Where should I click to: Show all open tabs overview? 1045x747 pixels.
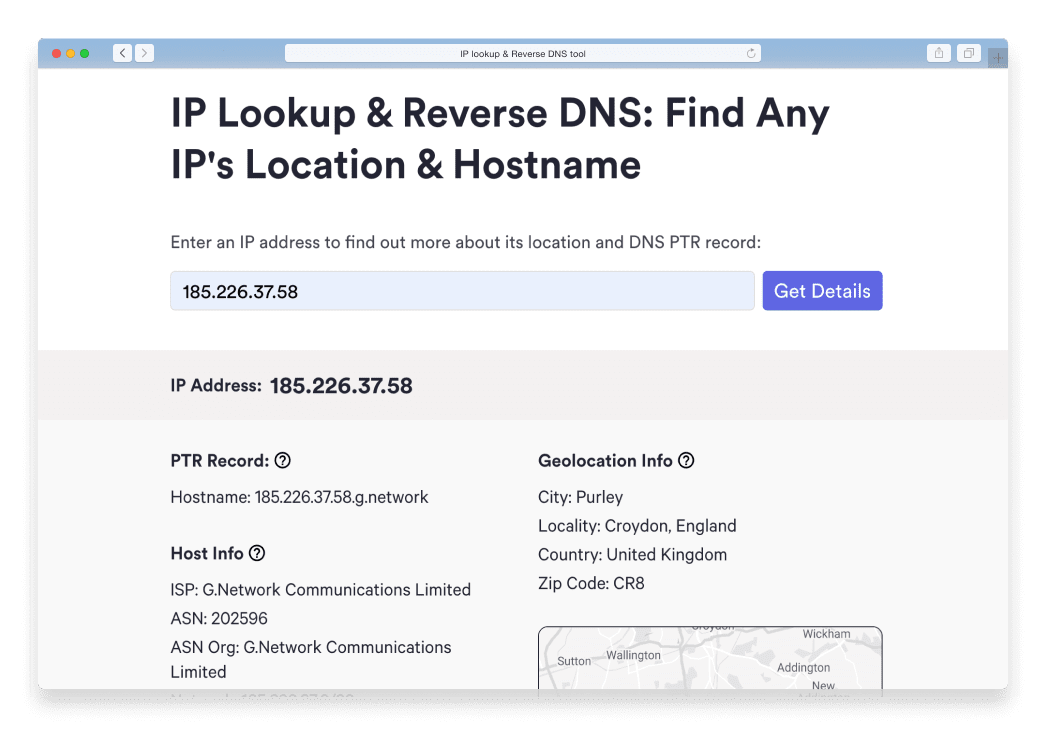[968, 53]
